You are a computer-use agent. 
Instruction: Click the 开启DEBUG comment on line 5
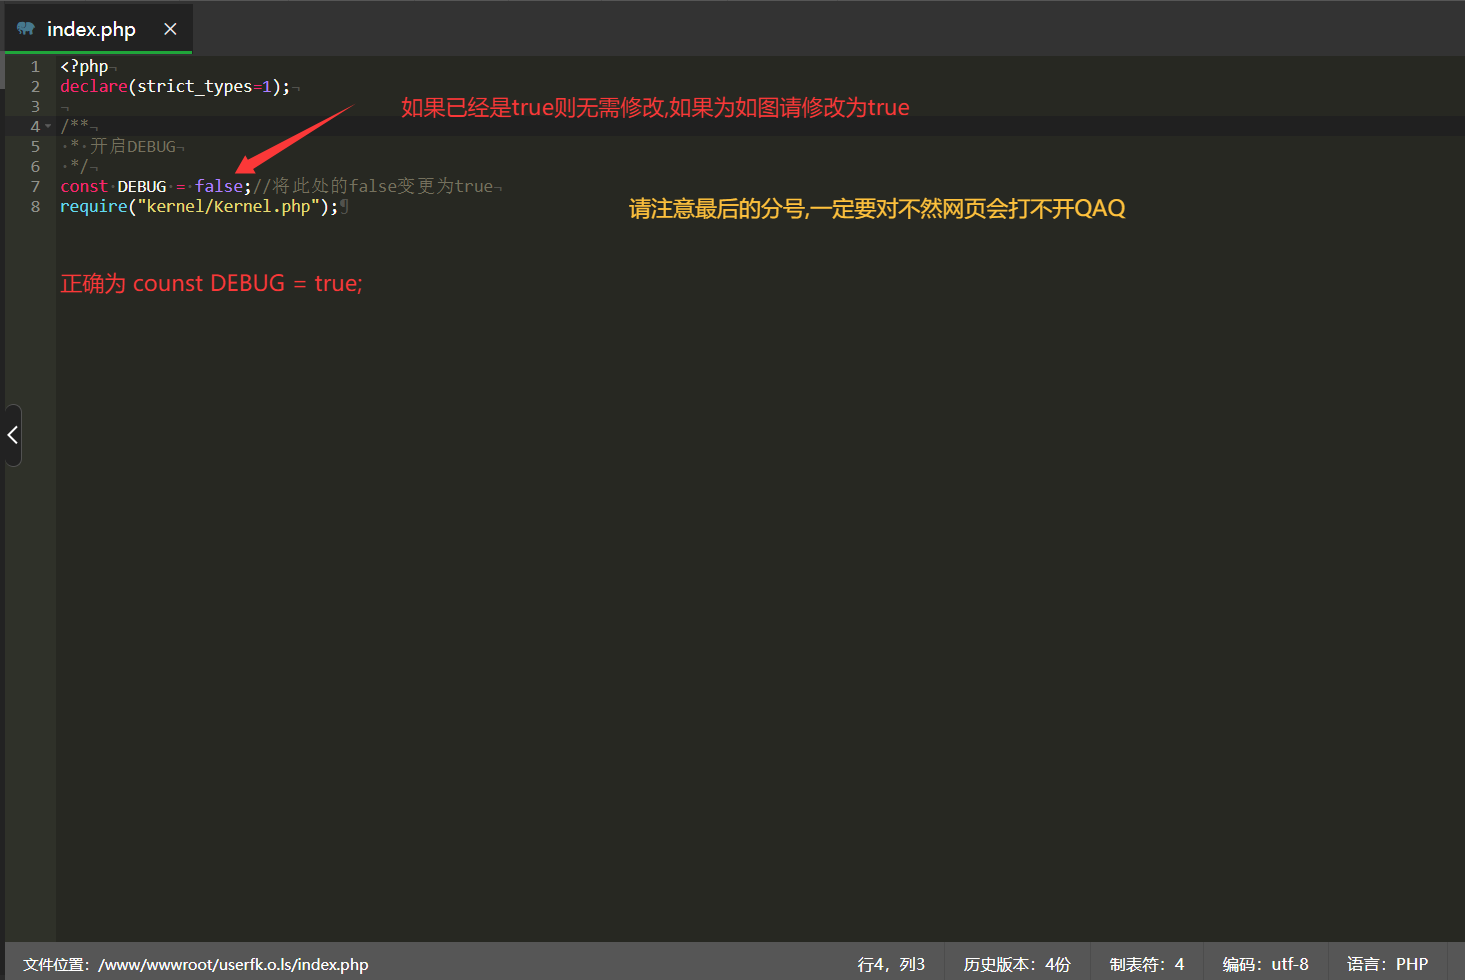(133, 146)
